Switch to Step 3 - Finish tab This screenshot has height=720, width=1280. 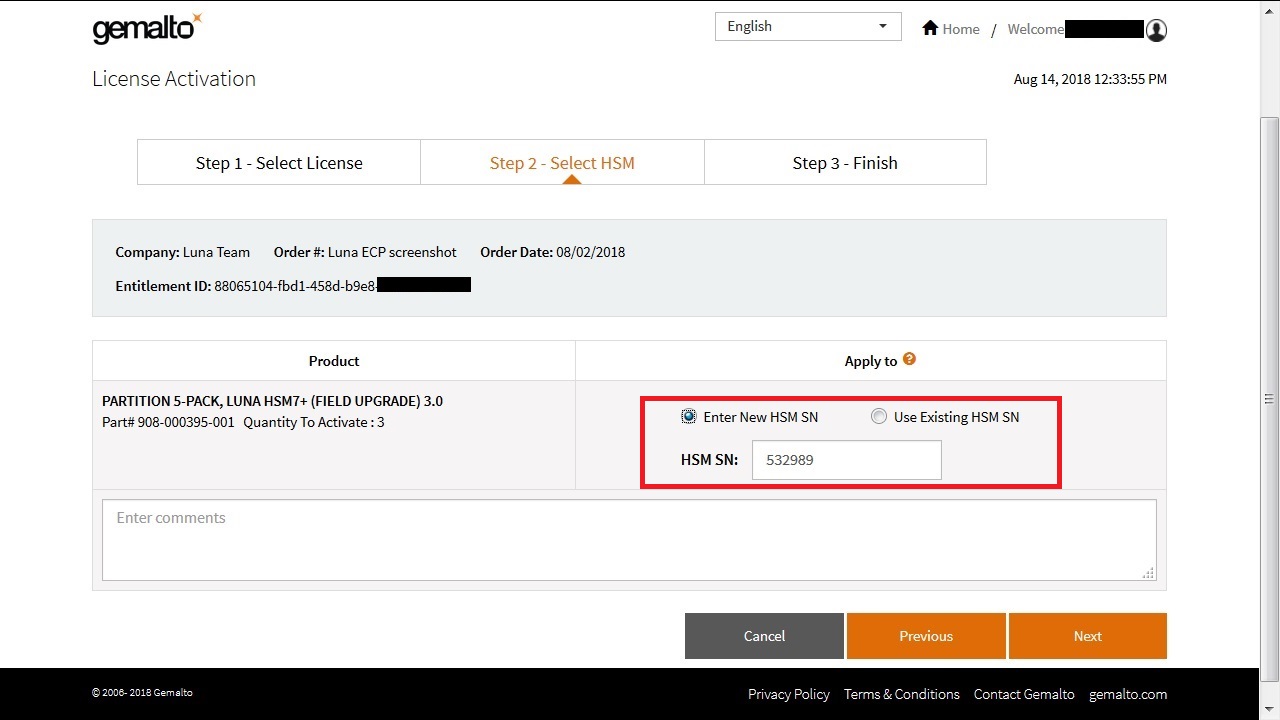coord(845,163)
